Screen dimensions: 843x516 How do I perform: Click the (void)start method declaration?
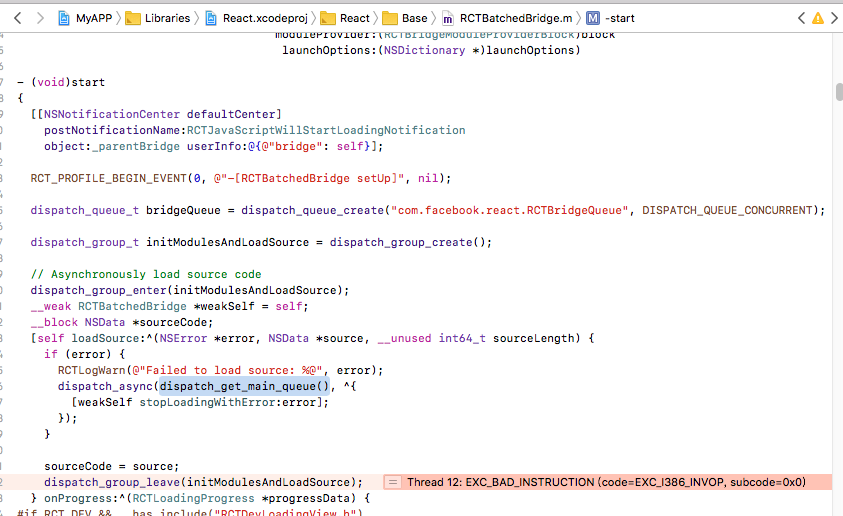coord(61,82)
